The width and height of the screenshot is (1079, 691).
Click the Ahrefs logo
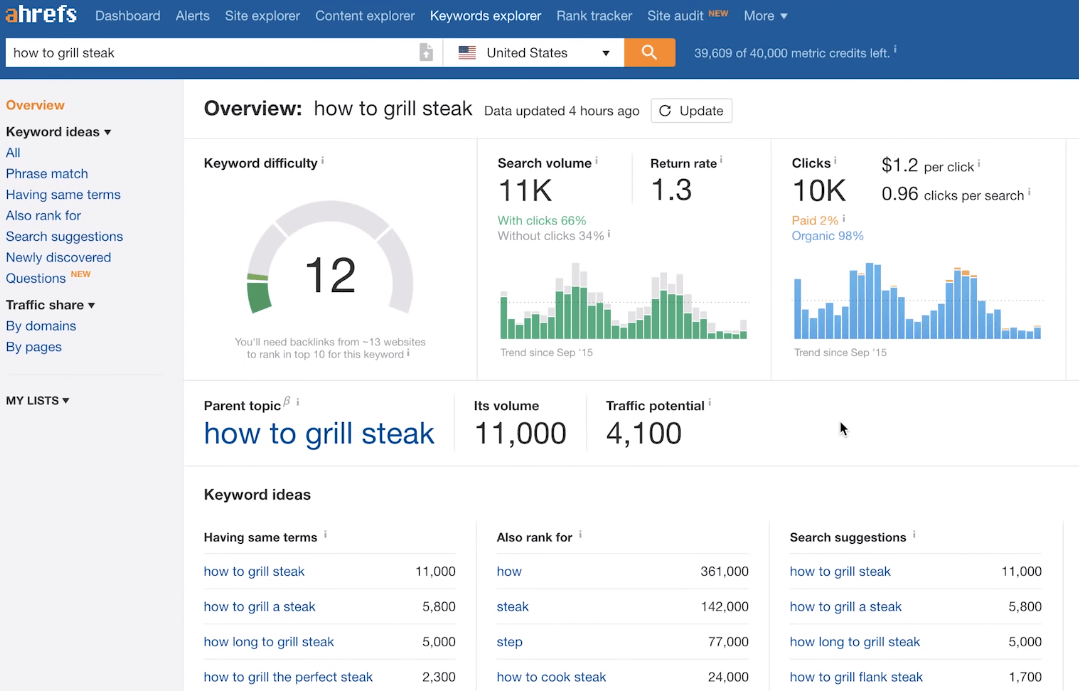pyautogui.click(x=40, y=15)
